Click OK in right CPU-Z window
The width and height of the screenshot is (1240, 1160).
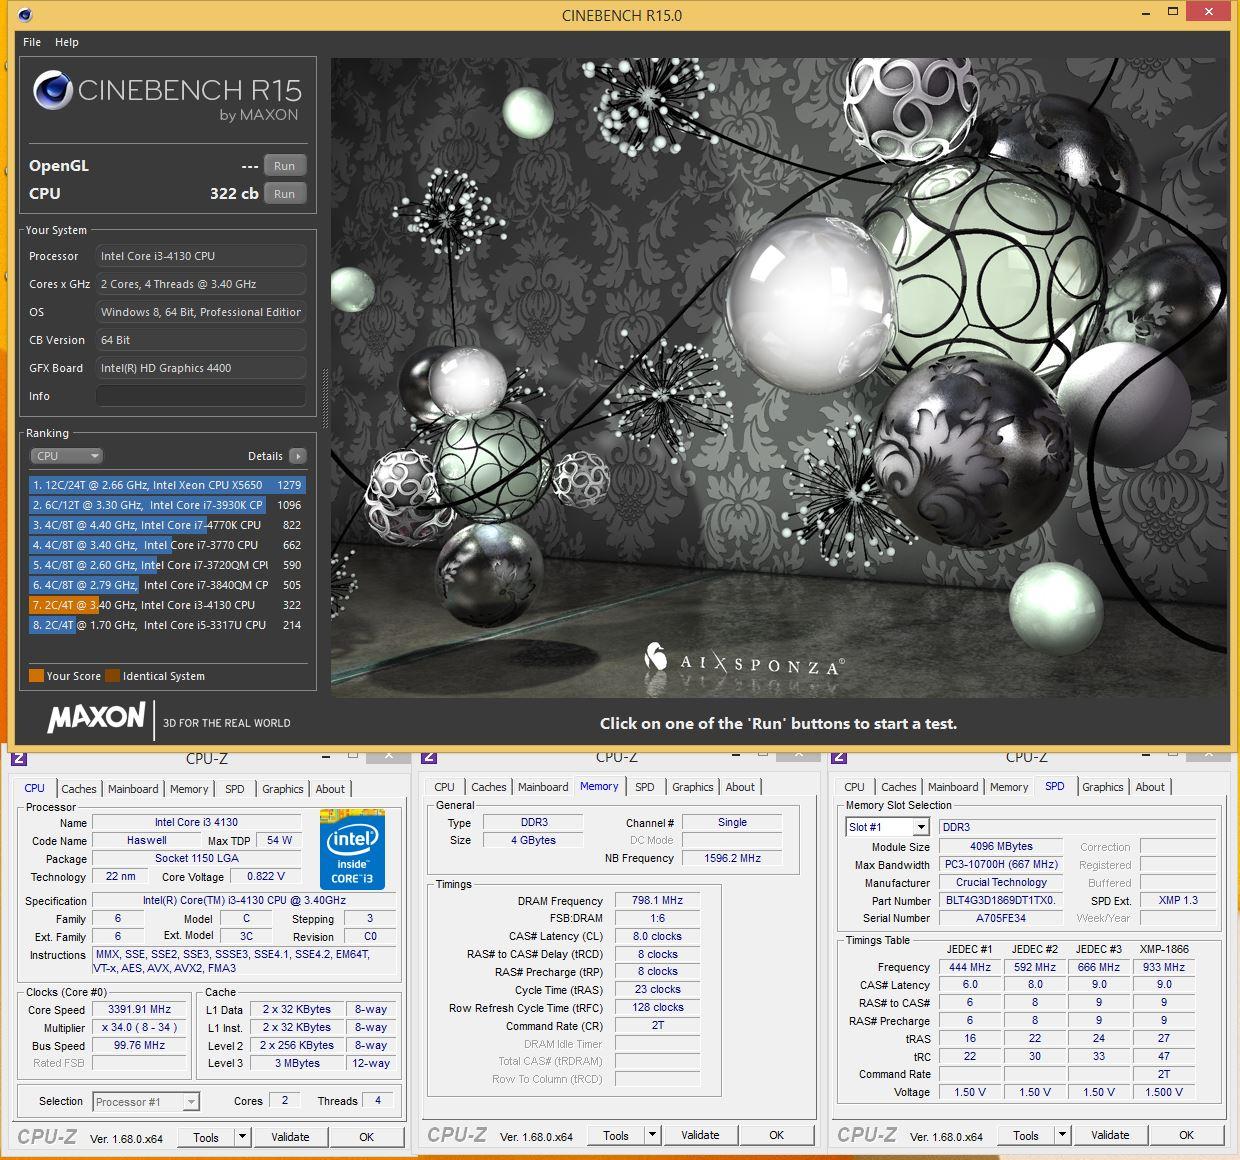point(1187,1135)
